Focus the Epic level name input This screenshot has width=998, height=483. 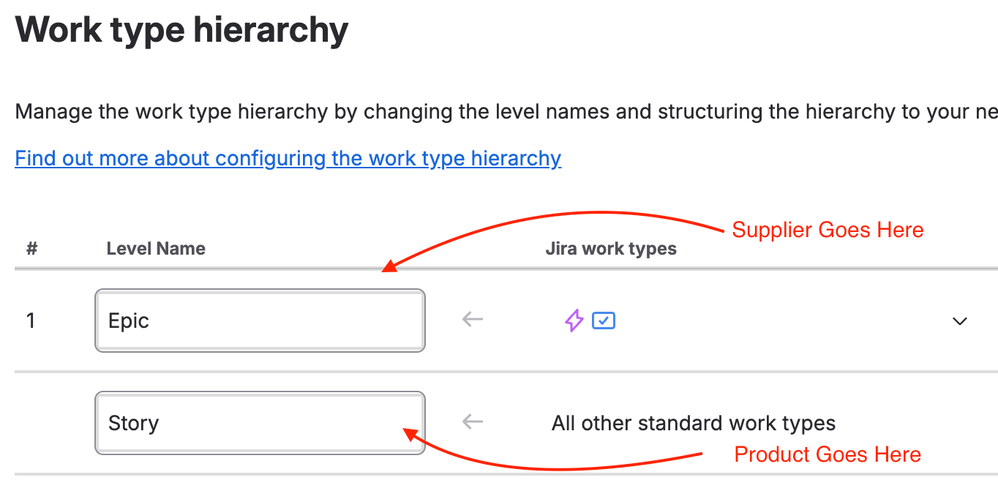click(x=260, y=320)
